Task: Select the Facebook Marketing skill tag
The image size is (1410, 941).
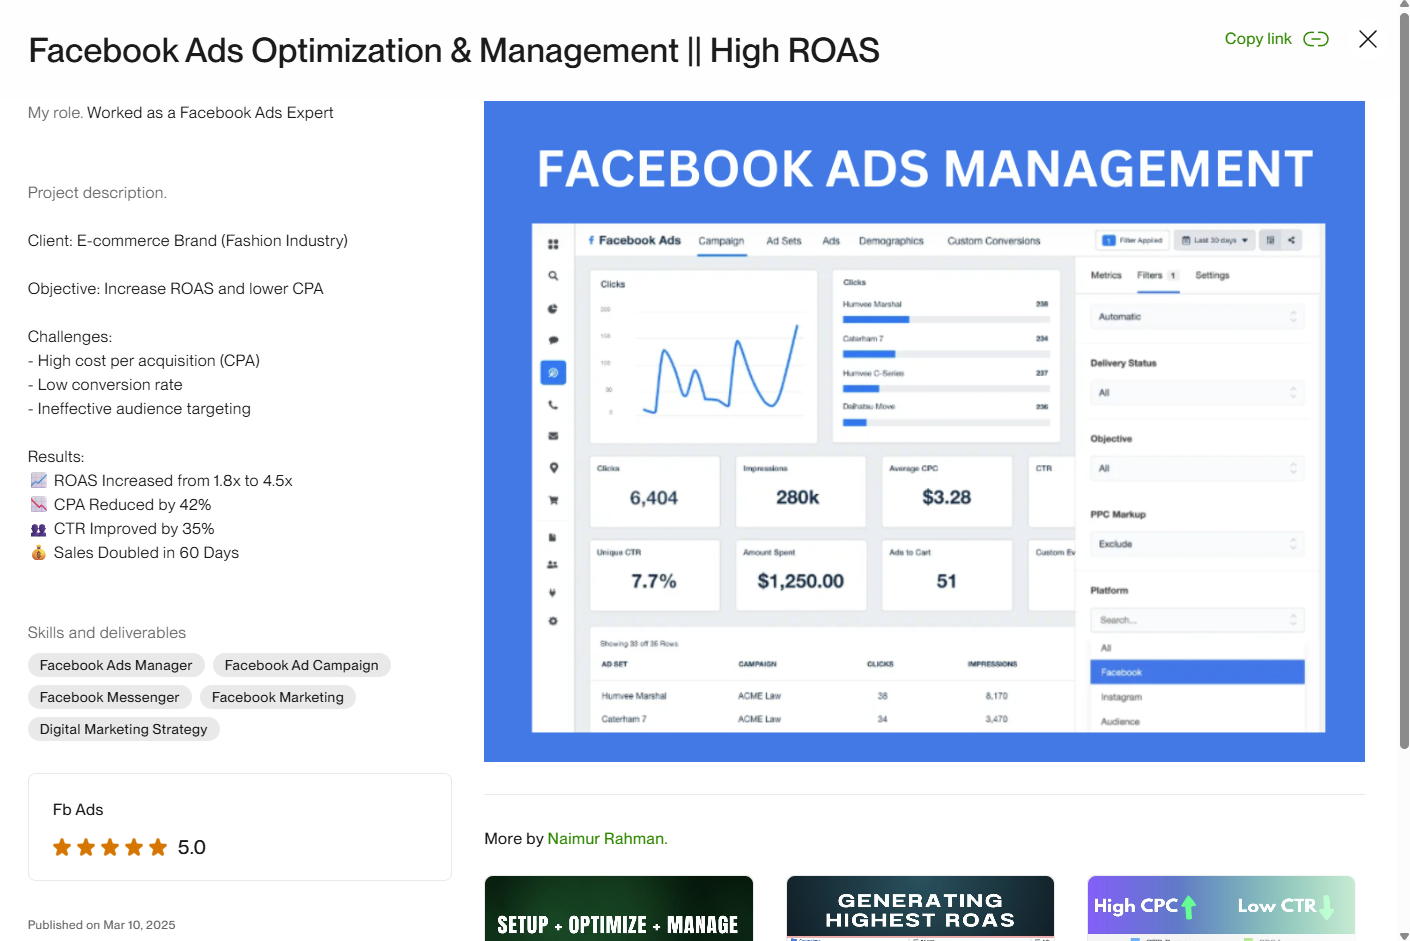Action: click(x=278, y=697)
